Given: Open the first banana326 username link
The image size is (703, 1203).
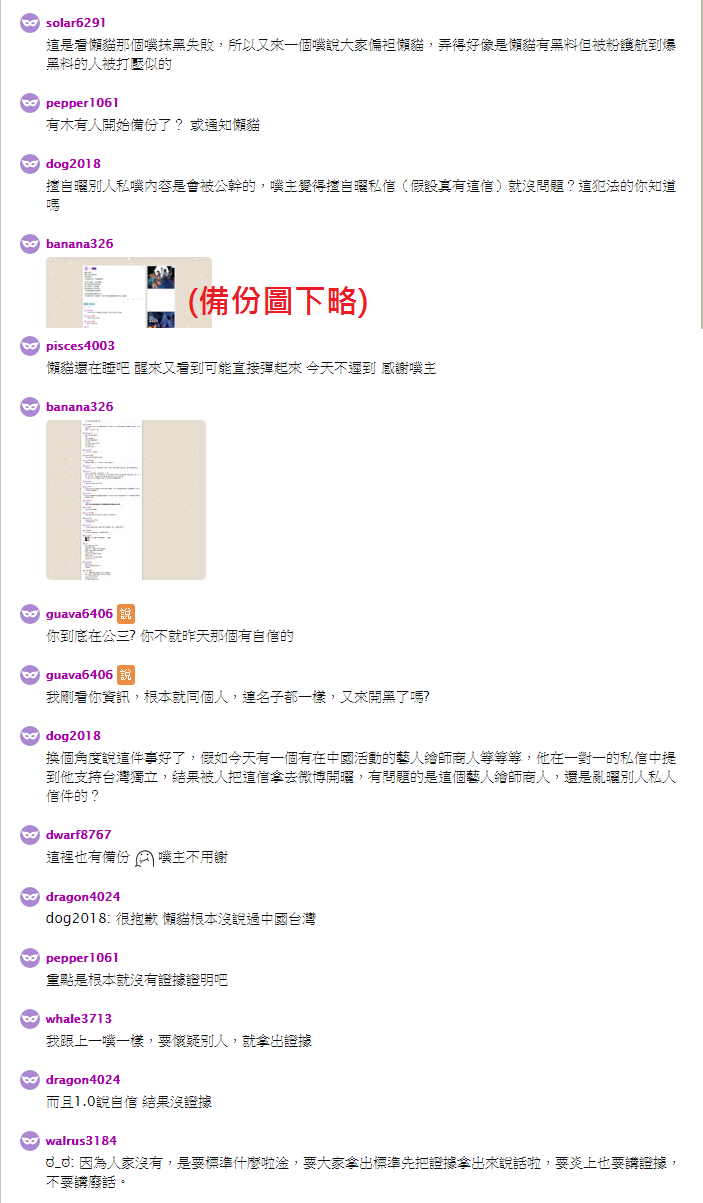Looking at the screenshot, I should [80, 244].
